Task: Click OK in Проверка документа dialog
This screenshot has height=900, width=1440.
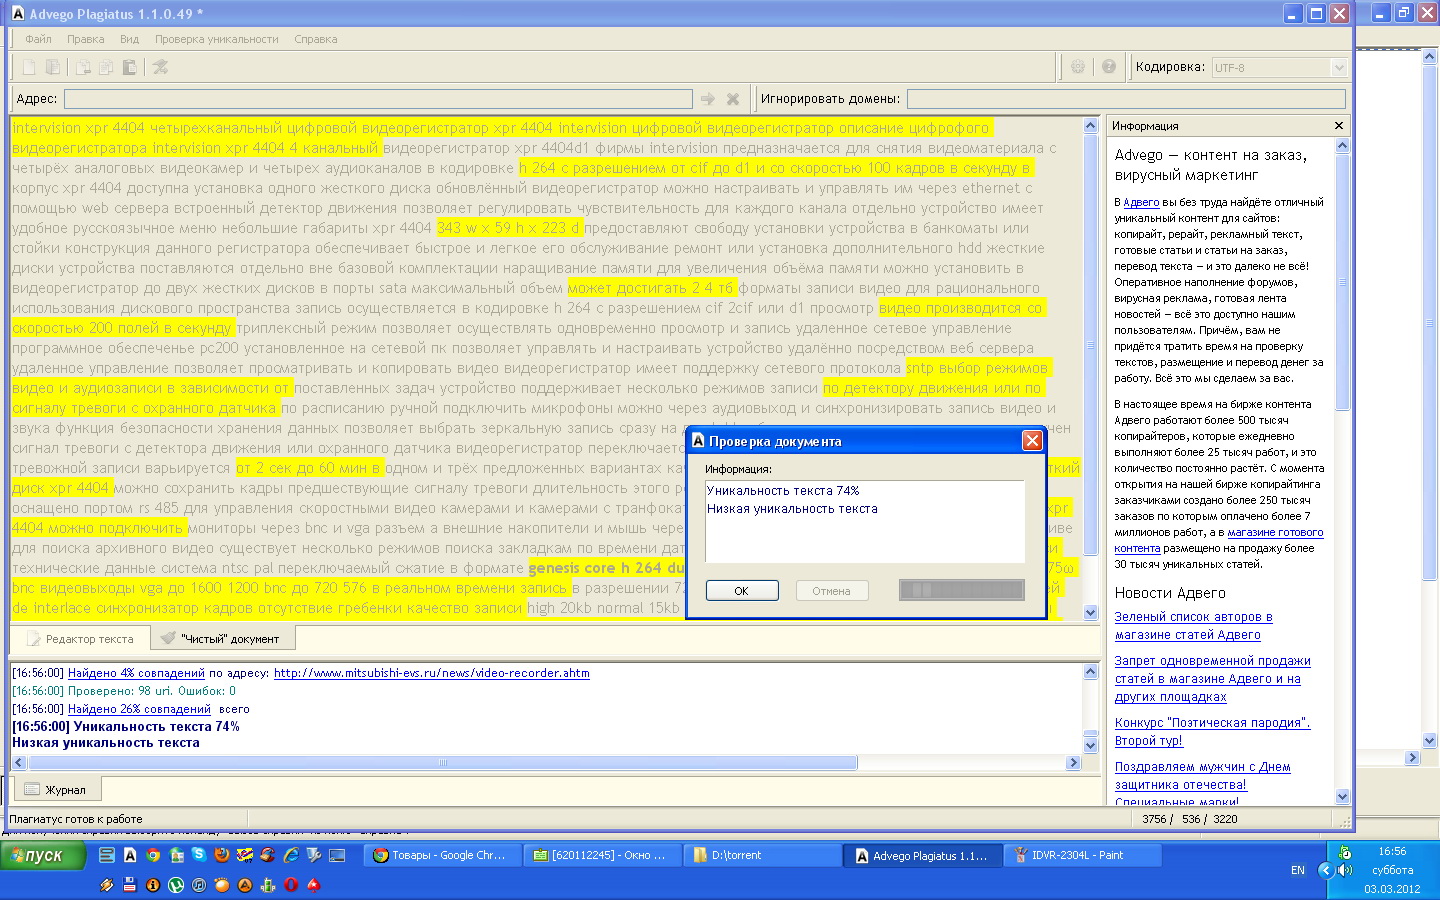Action: point(741,591)
